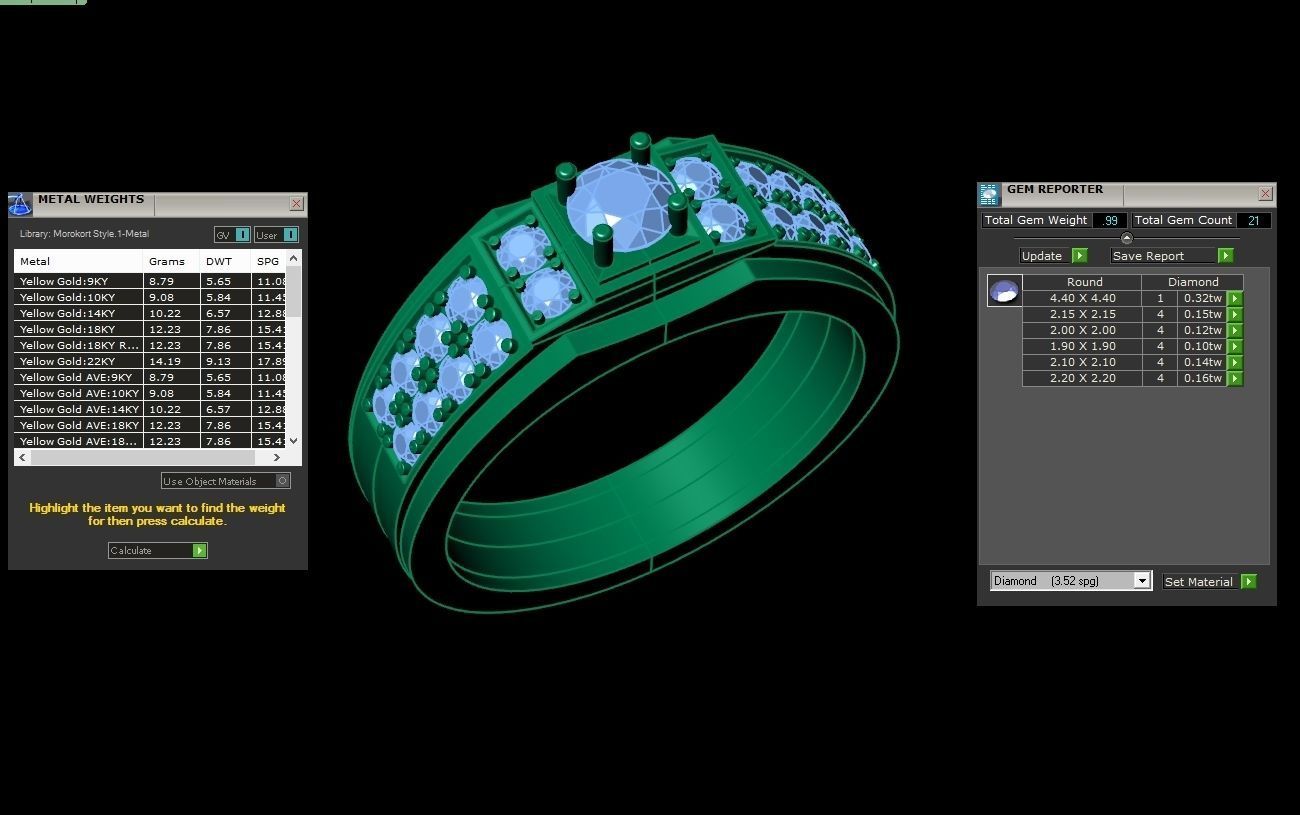
Task: Close the Gem Reporter panel
Action: coord(1266,194)
